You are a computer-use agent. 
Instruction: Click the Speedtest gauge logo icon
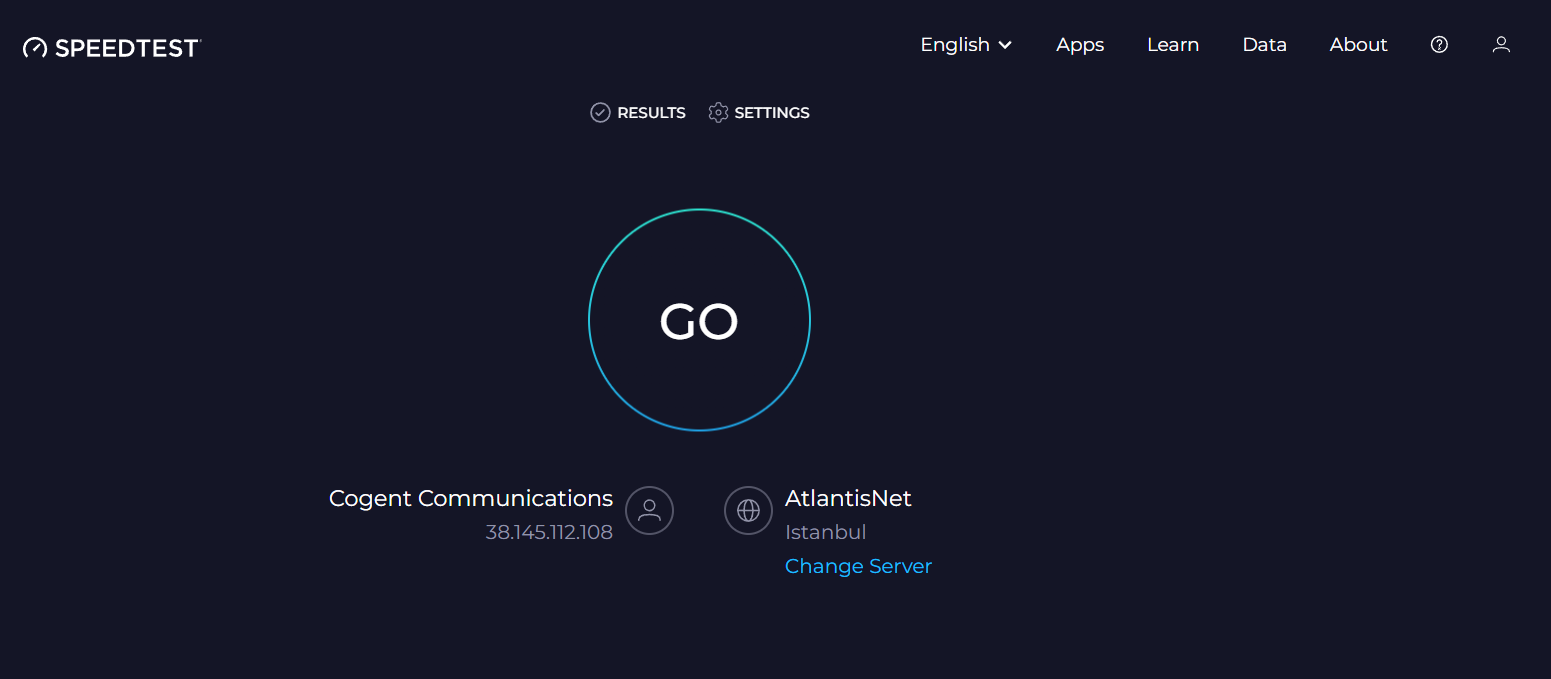(x=35, y=47)
